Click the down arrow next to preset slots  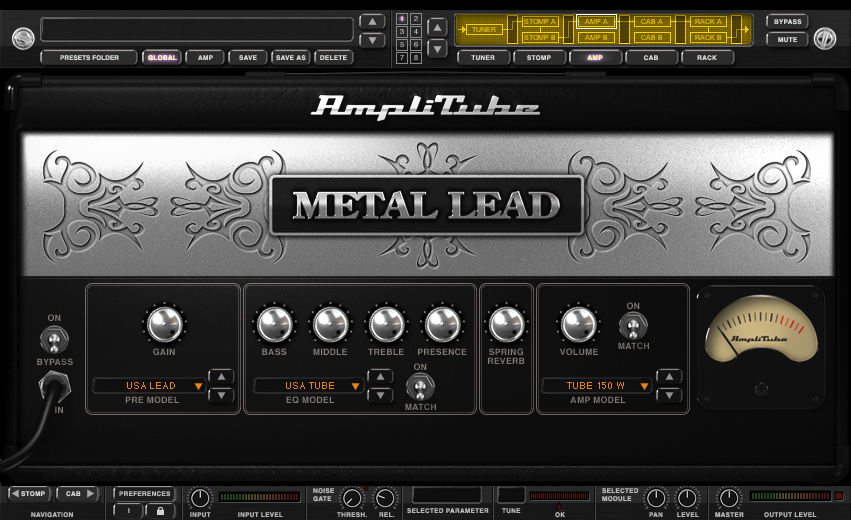pyautogui.click(x=437, y=49)
